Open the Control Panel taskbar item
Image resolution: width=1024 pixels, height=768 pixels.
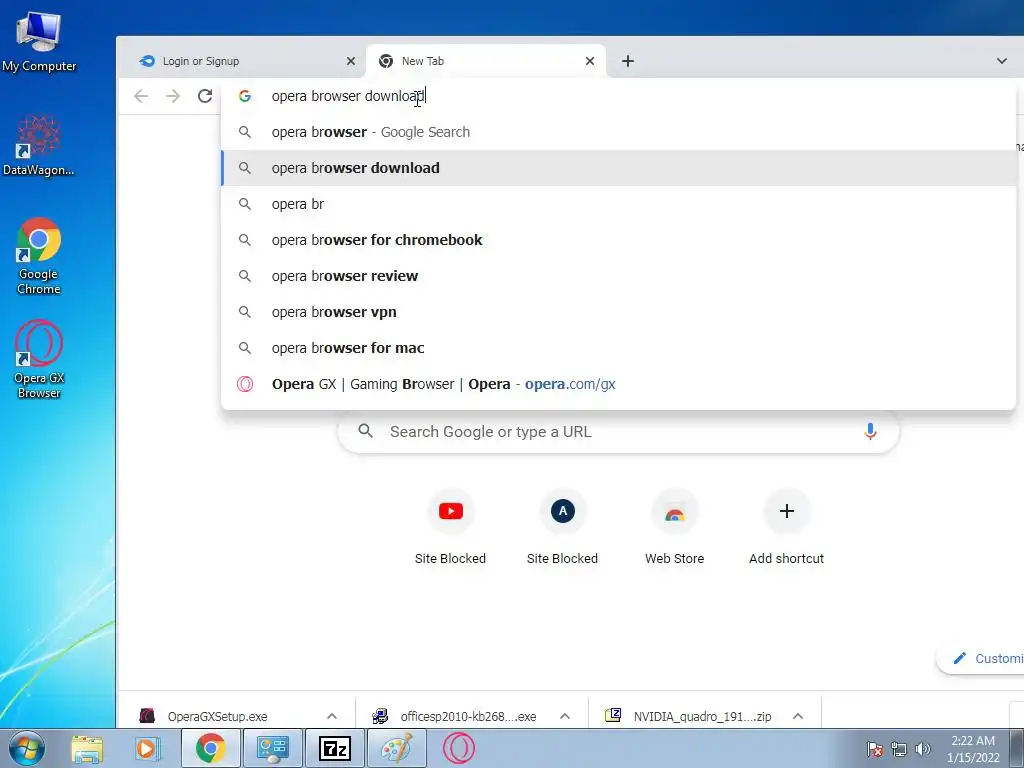[272, 748]
